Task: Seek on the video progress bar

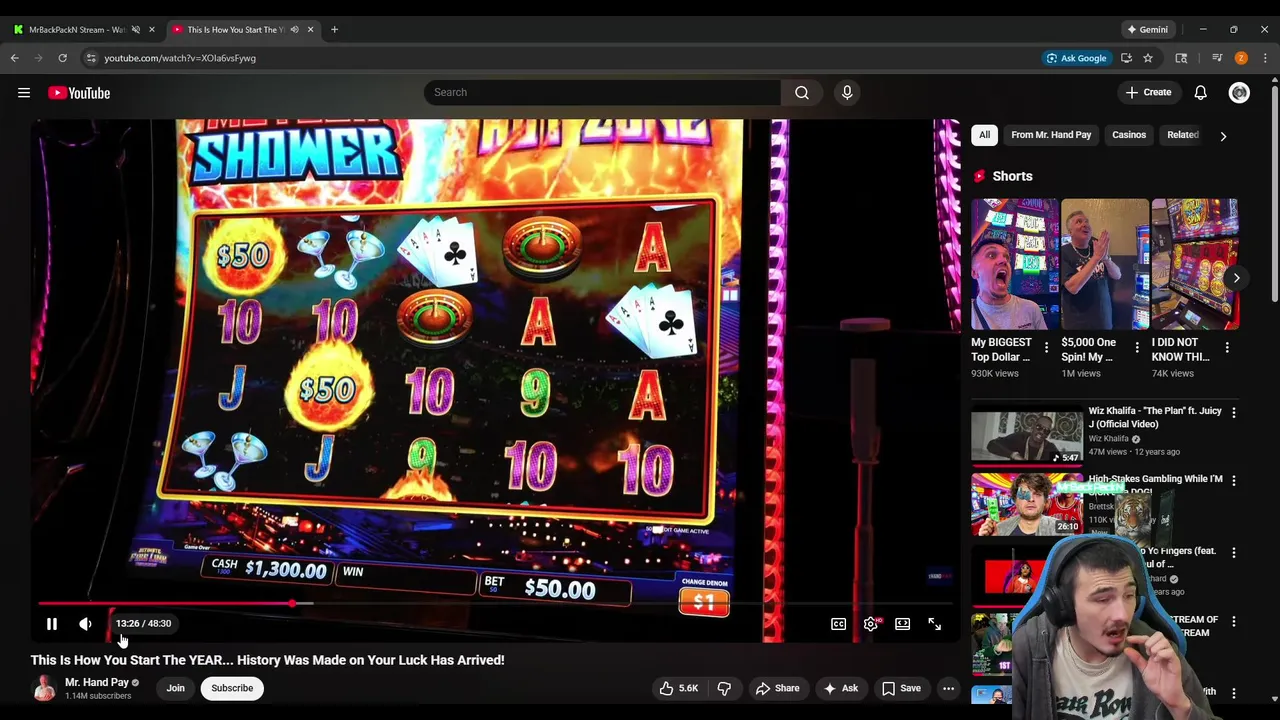Action: click(496, 603)
